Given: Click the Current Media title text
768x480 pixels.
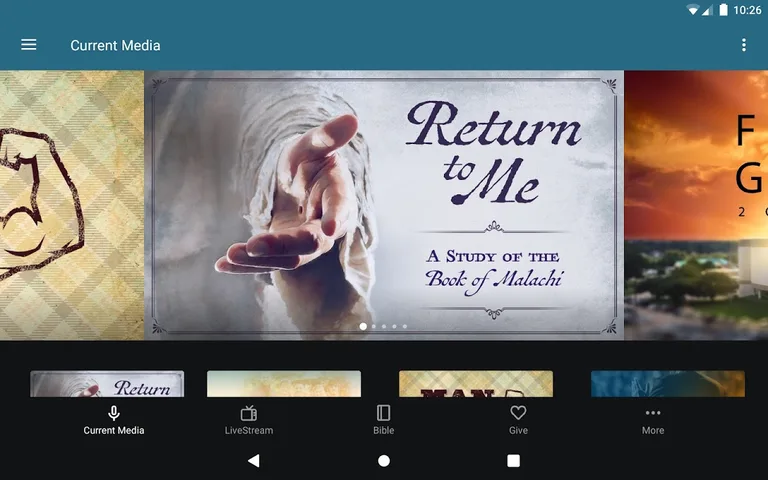Looking at the screenshot, I should pyautogui.click(x=115, y=46).
